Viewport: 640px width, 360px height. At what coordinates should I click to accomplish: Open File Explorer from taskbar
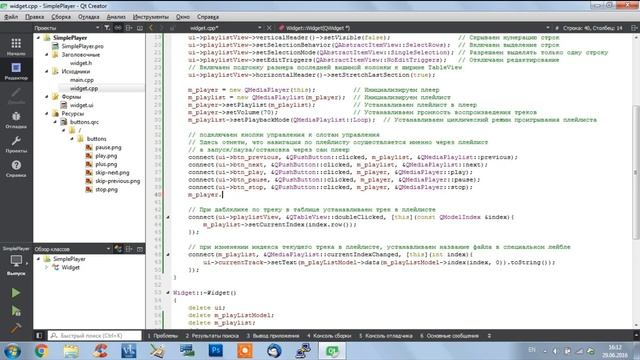[x=71, y=351]
